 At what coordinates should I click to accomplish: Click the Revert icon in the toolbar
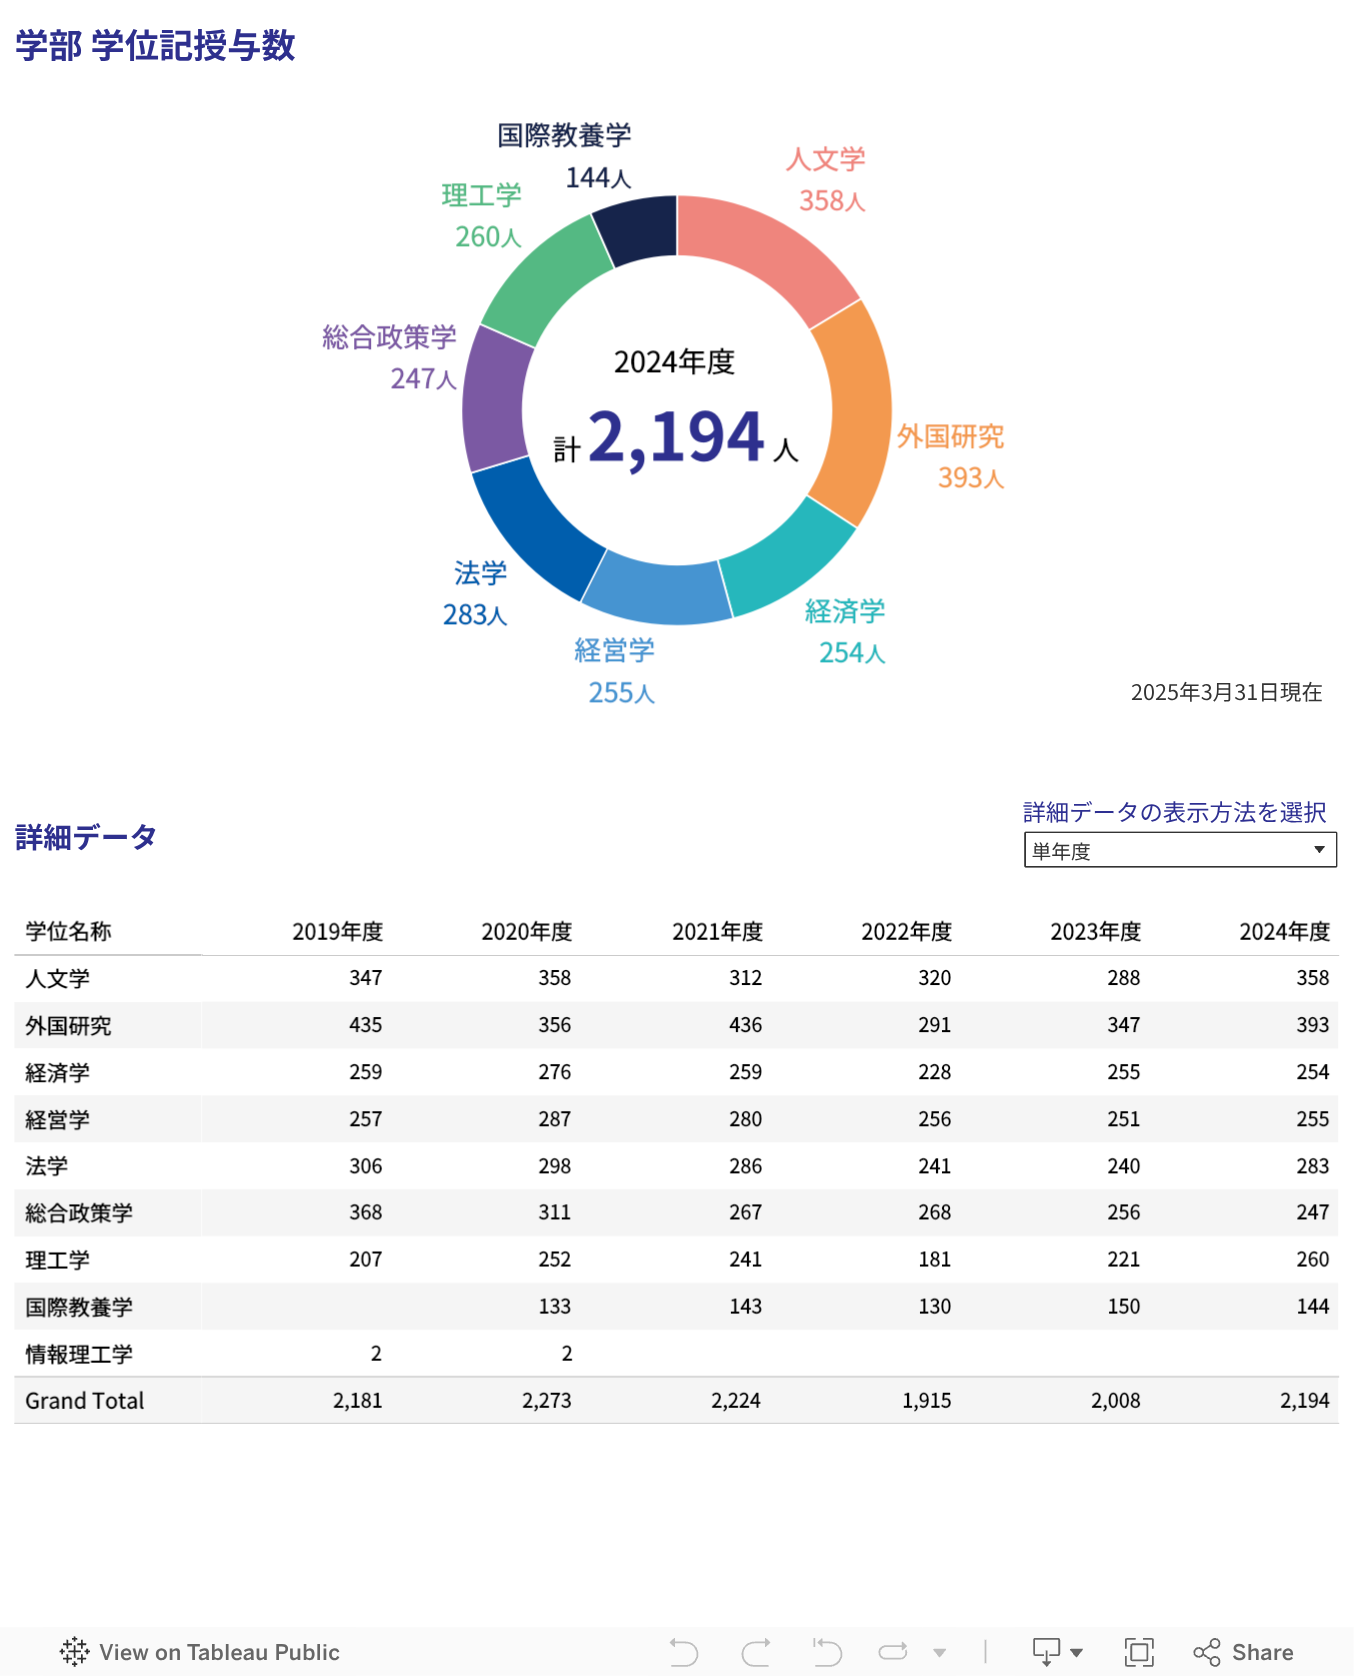pos(827,1652)
